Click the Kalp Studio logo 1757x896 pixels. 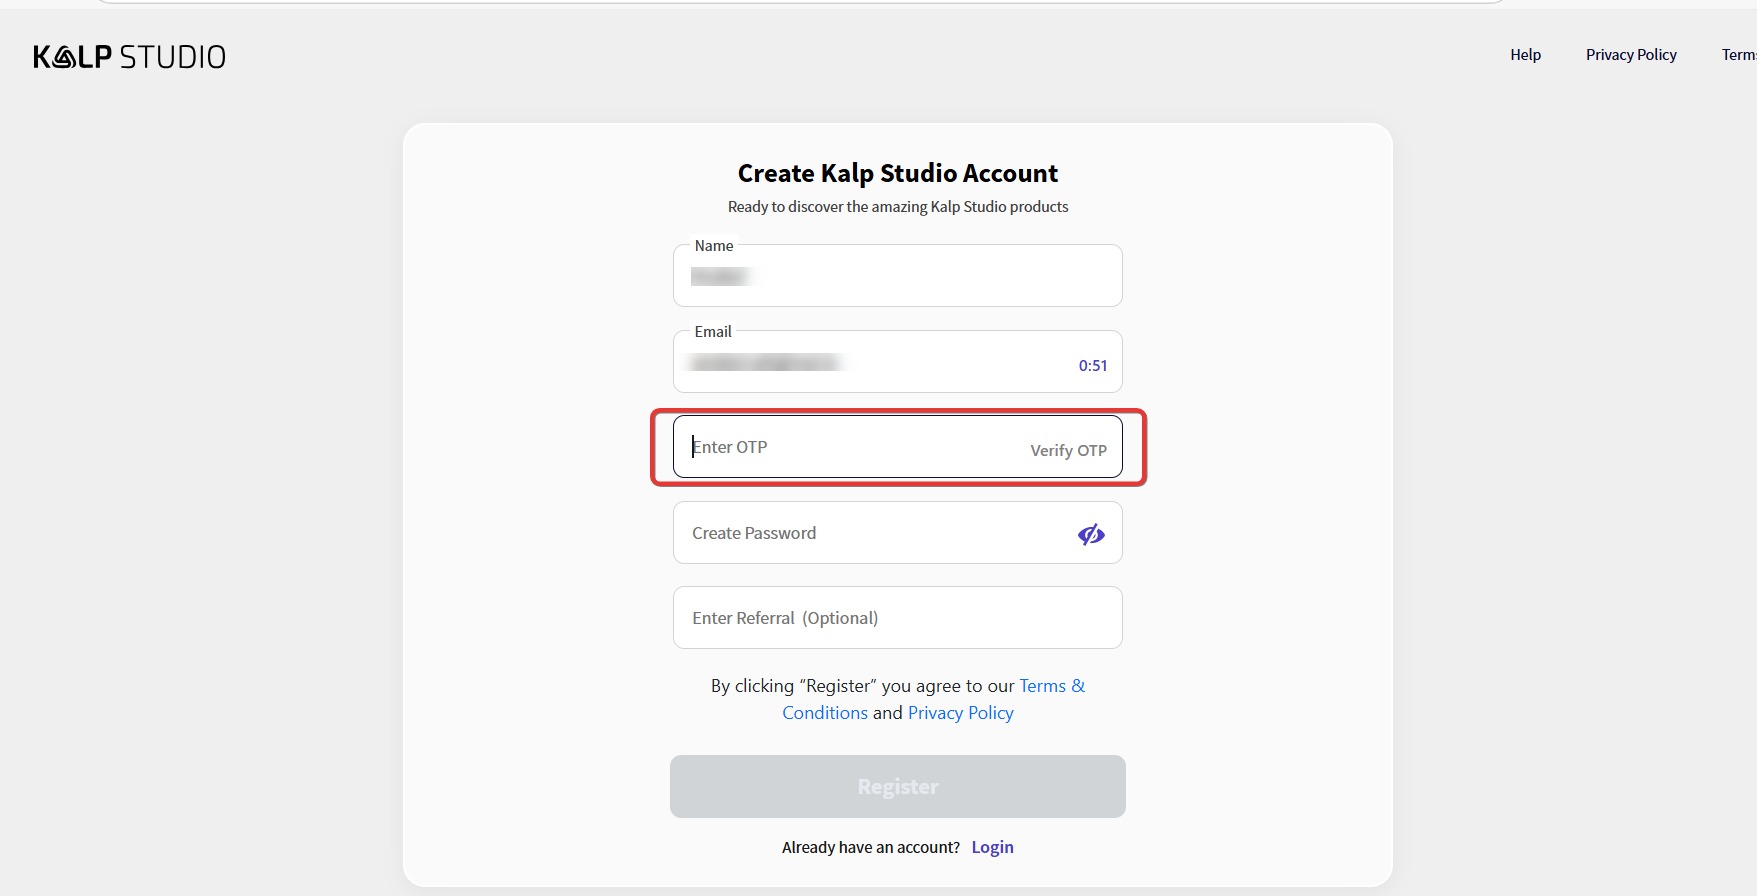point(129,57)
